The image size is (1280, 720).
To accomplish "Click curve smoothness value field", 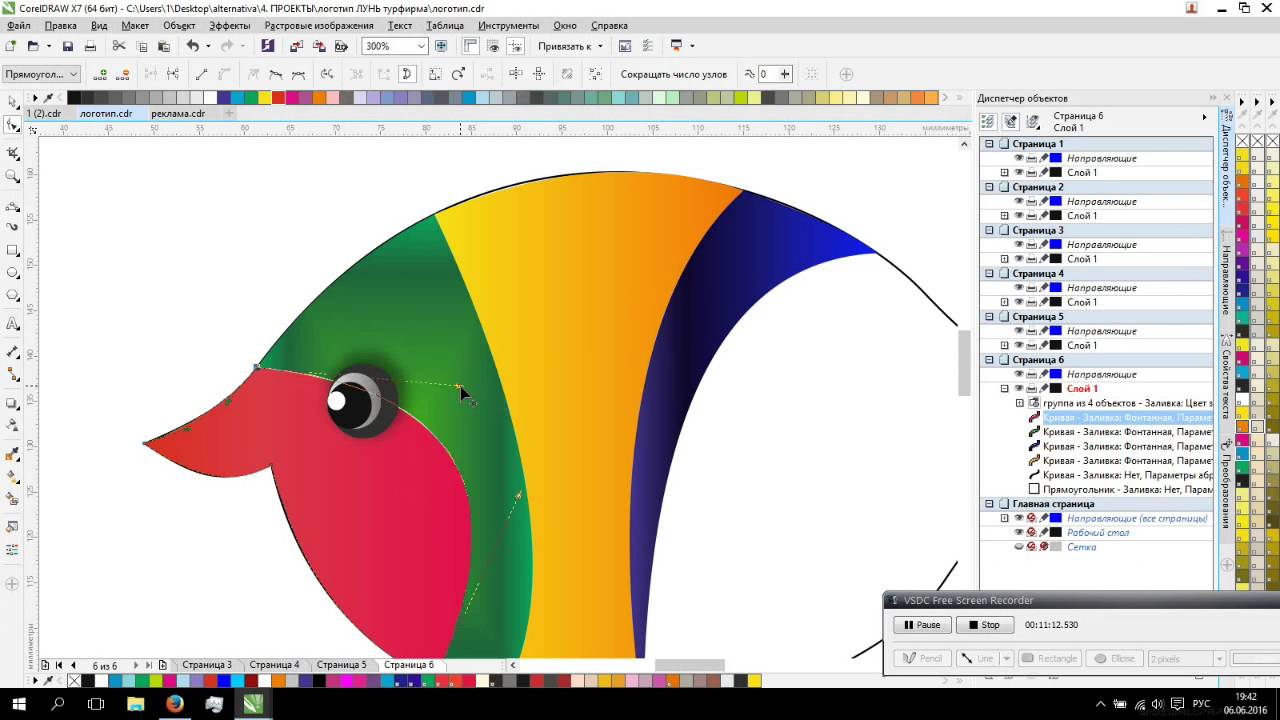I will click(767, 74).
